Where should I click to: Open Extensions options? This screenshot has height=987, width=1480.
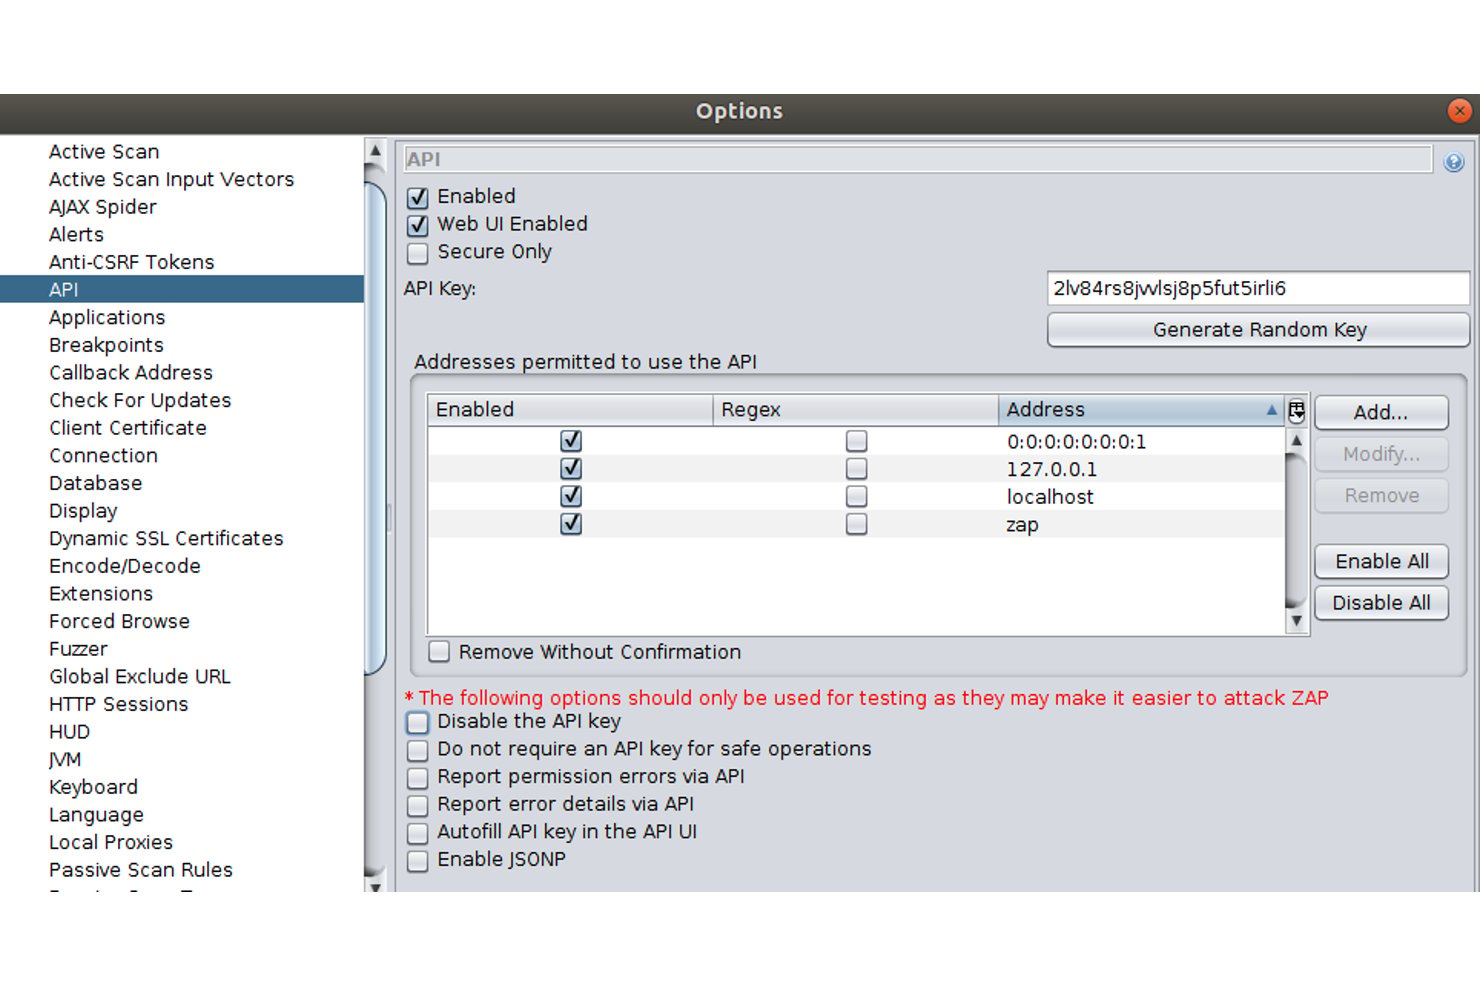(x=101, y=594)
